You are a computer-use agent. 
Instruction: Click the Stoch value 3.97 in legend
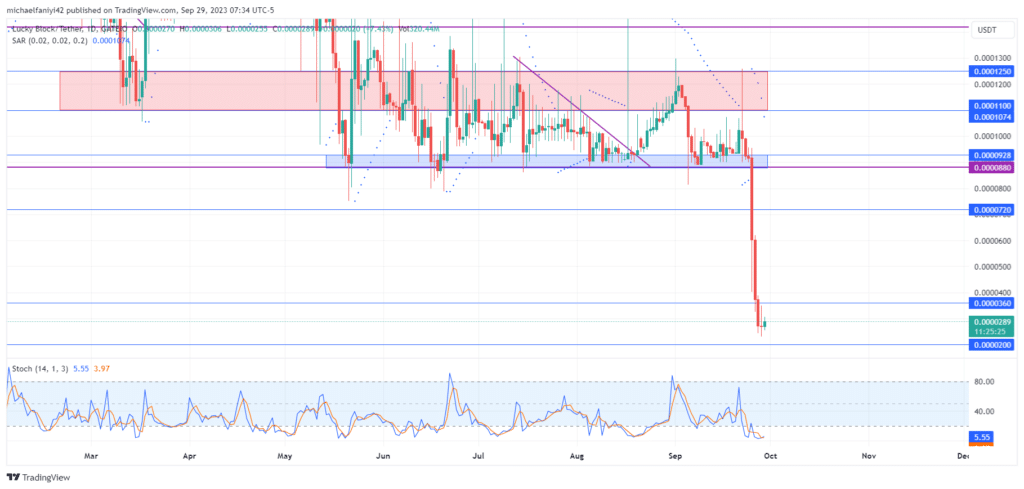coord(103,369)
